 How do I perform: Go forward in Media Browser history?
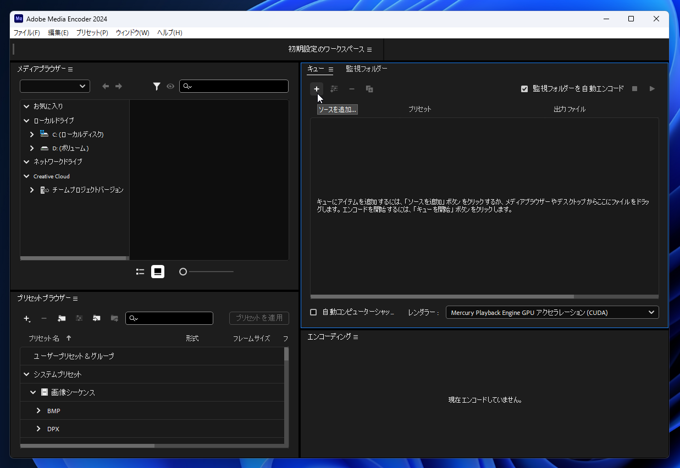pyautogui.click(x=118, y=86)
